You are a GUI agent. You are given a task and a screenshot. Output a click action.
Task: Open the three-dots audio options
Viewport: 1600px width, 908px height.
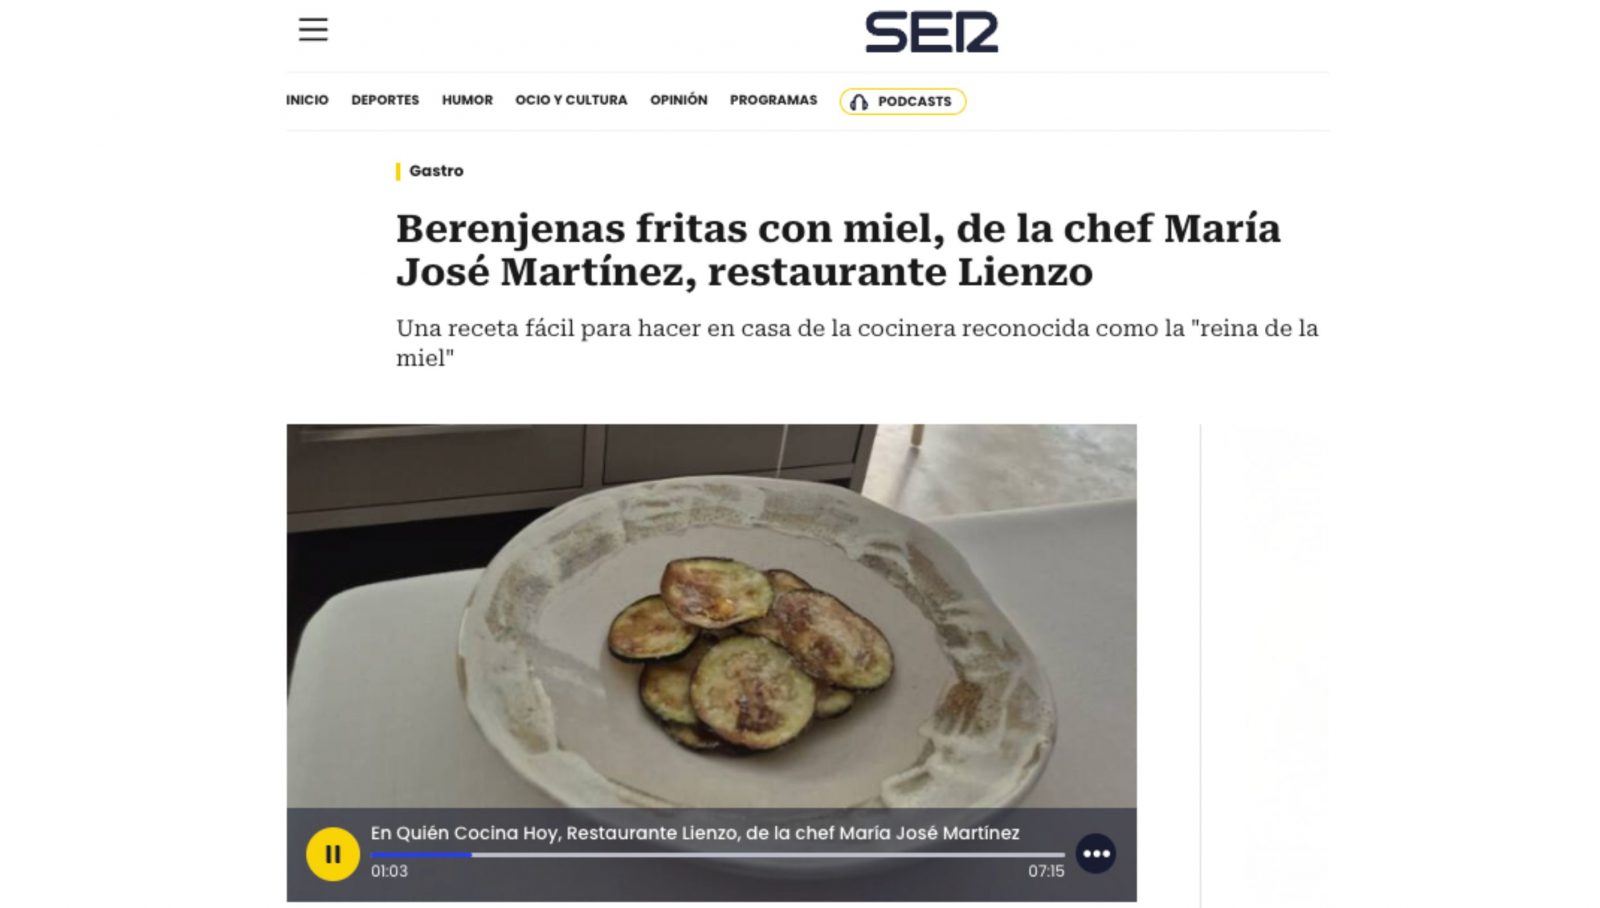point(1096,853)
